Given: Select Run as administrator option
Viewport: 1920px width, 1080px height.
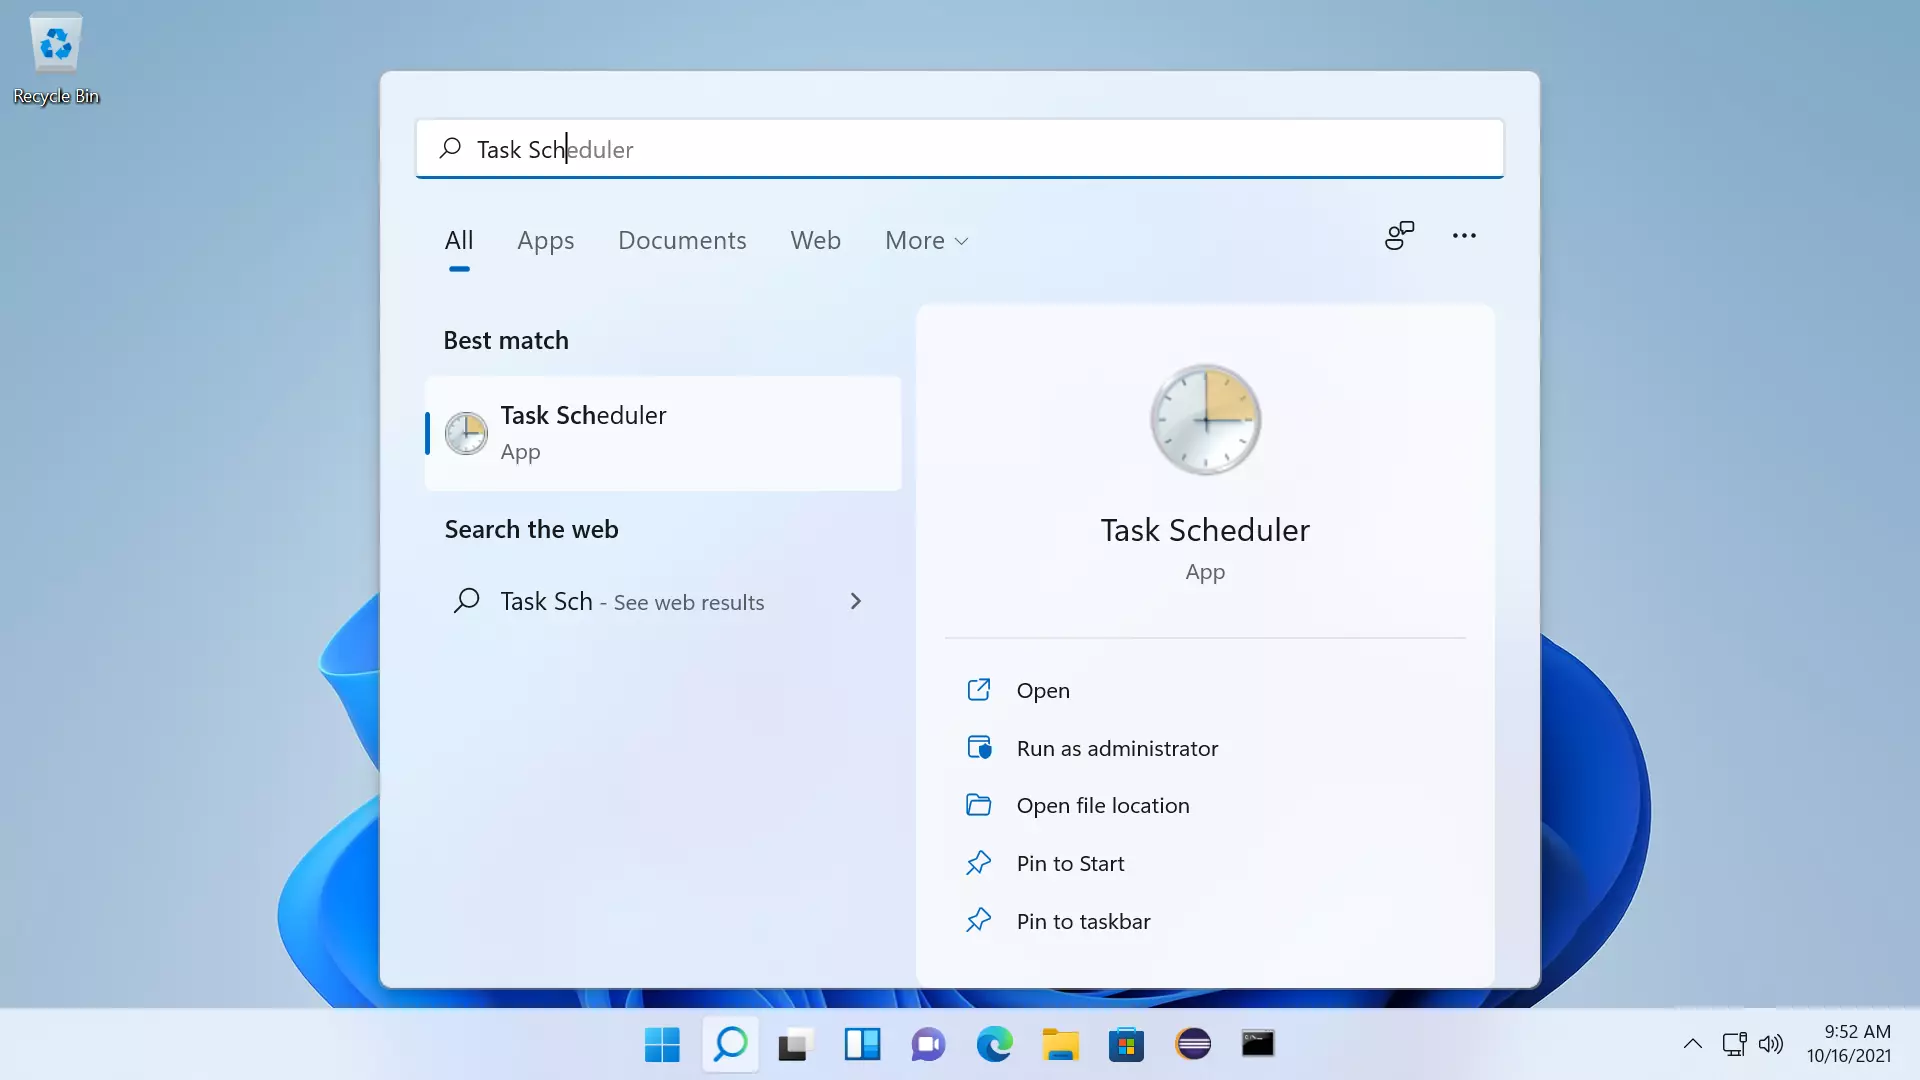Looking at the screenshot, I should [x=1117, y=748].
